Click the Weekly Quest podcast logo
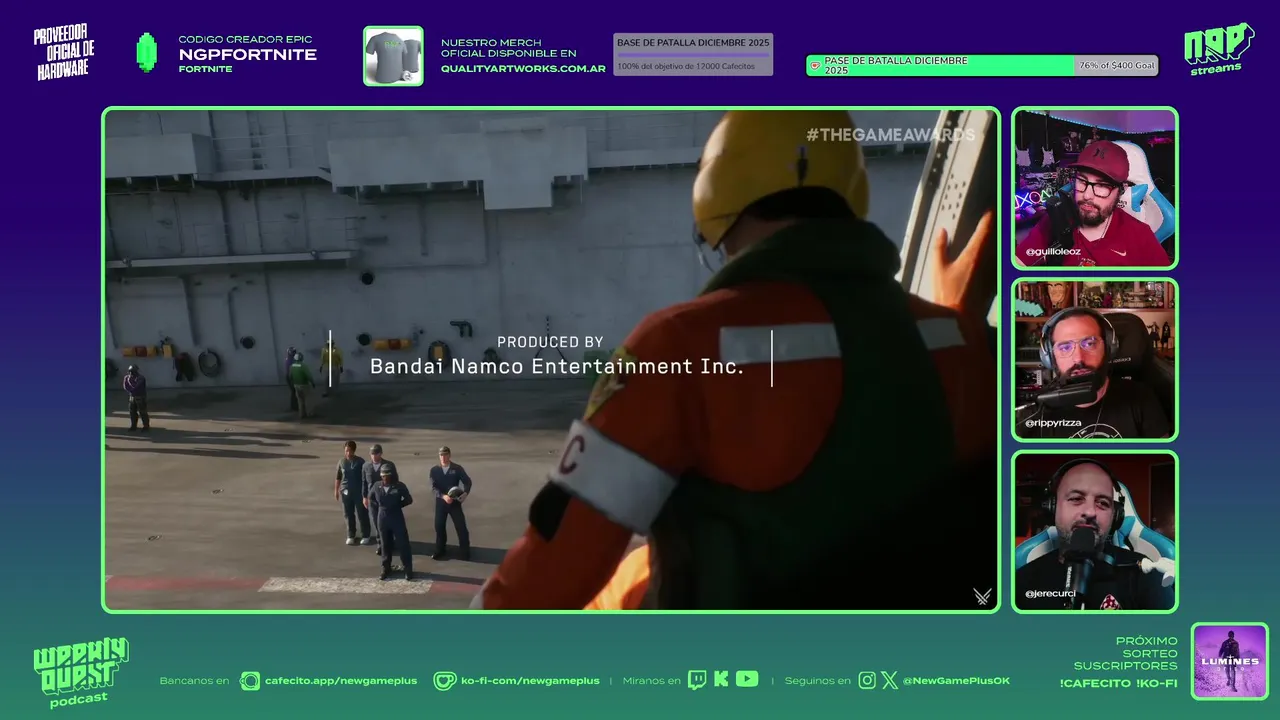 80,673
